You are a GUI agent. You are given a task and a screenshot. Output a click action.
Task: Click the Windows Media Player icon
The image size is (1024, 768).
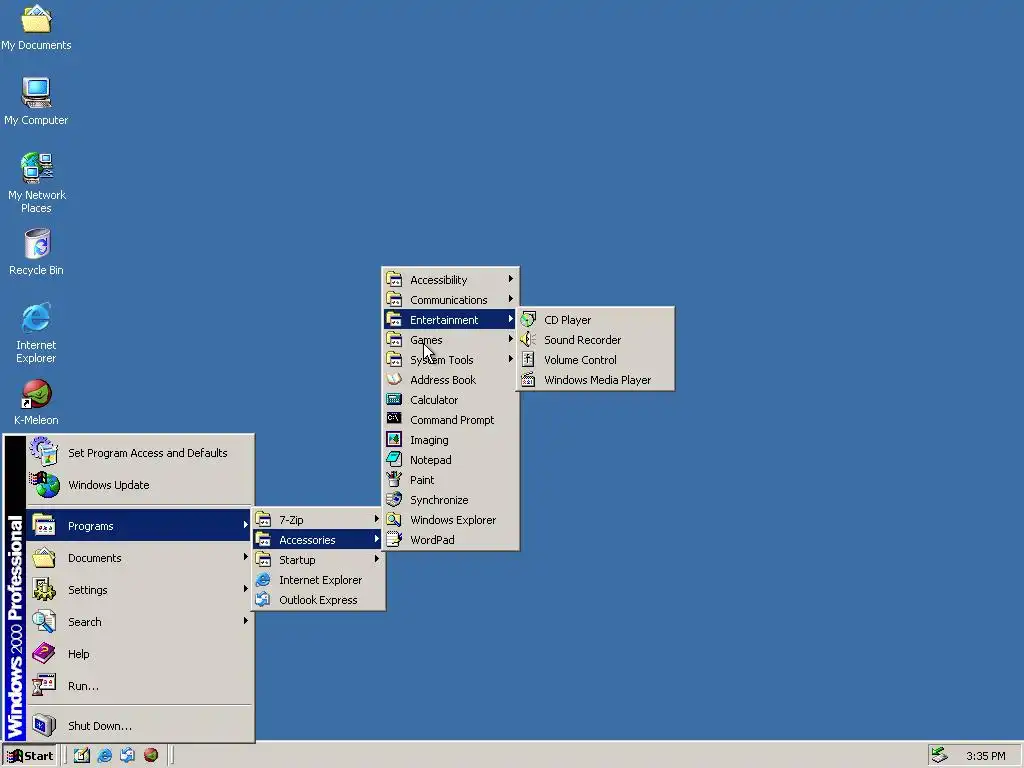pos(528,379)
